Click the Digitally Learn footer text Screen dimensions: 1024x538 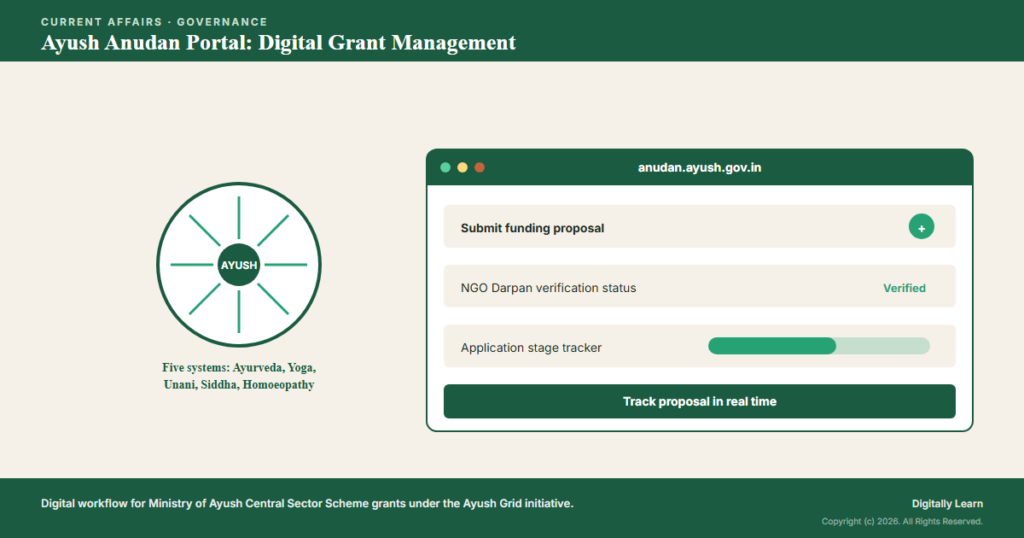click(947, 503)
